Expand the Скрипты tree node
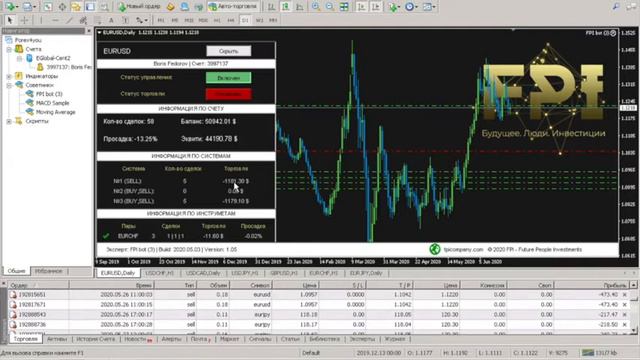This screenshot has width=640, height=360. click(x=9, y=121)
